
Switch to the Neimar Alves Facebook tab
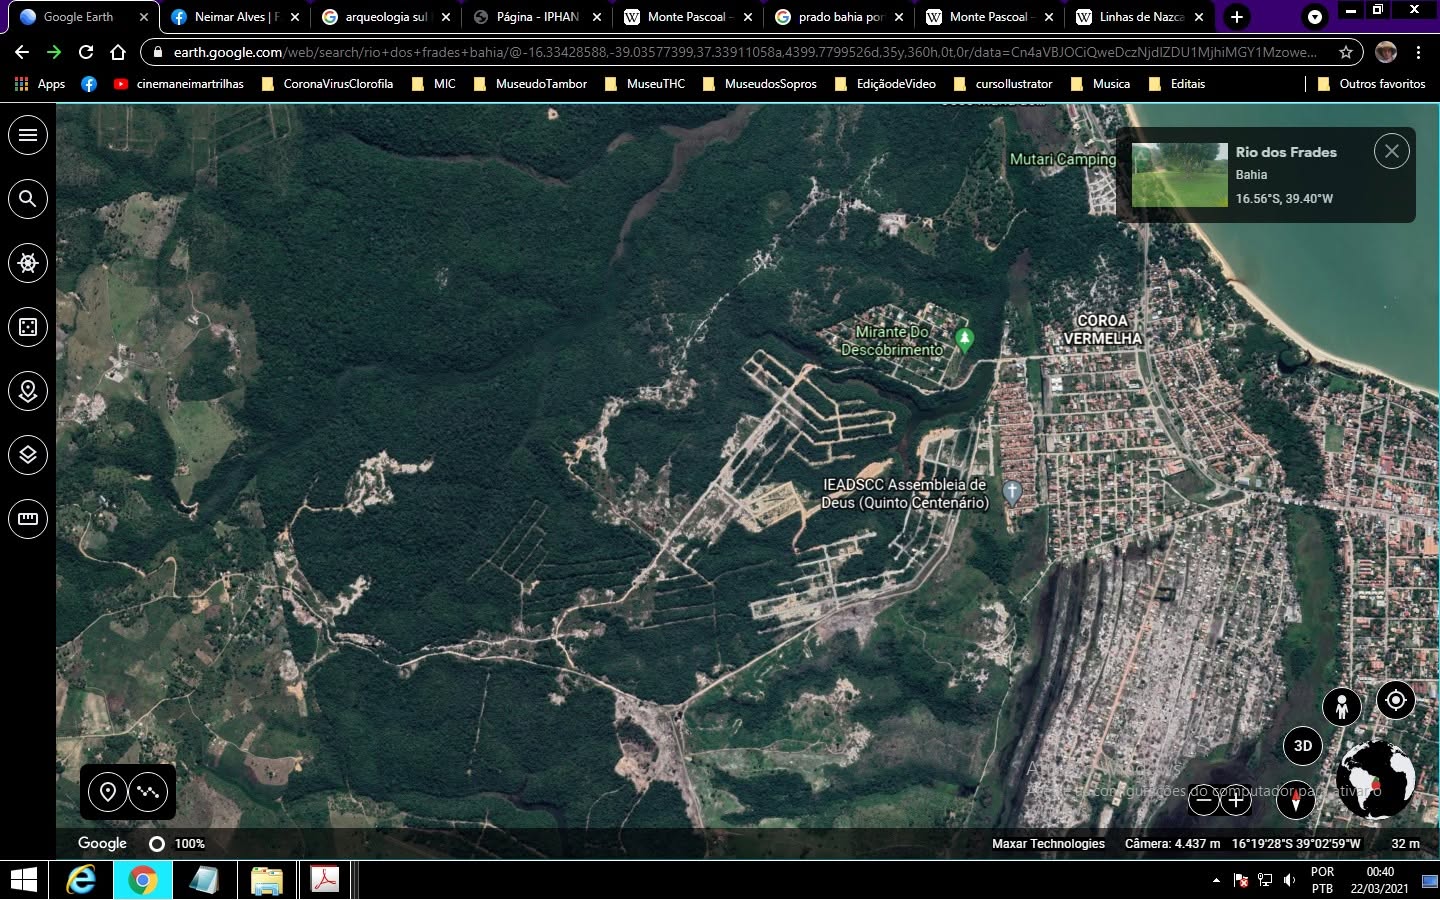point(234,17)
